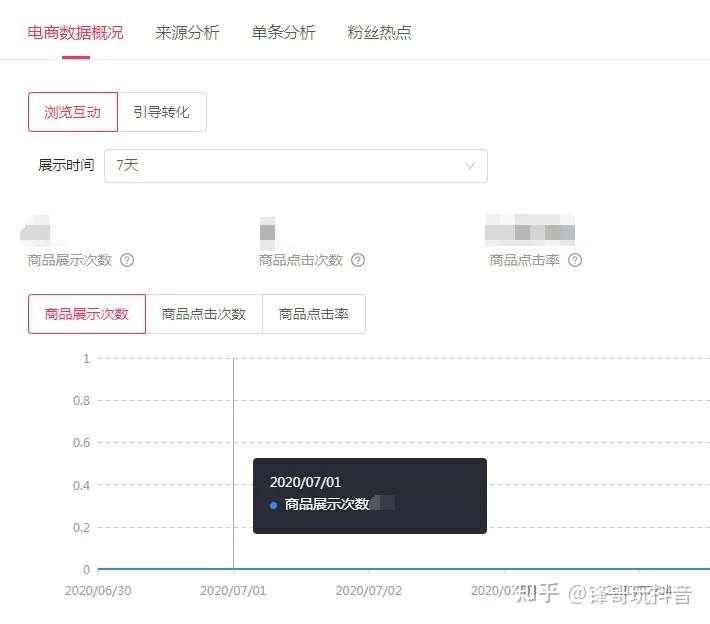Click the 商品点击率 summary metric label
The width and height of the screenshot is (710, 624).
[x=524, y=260]
